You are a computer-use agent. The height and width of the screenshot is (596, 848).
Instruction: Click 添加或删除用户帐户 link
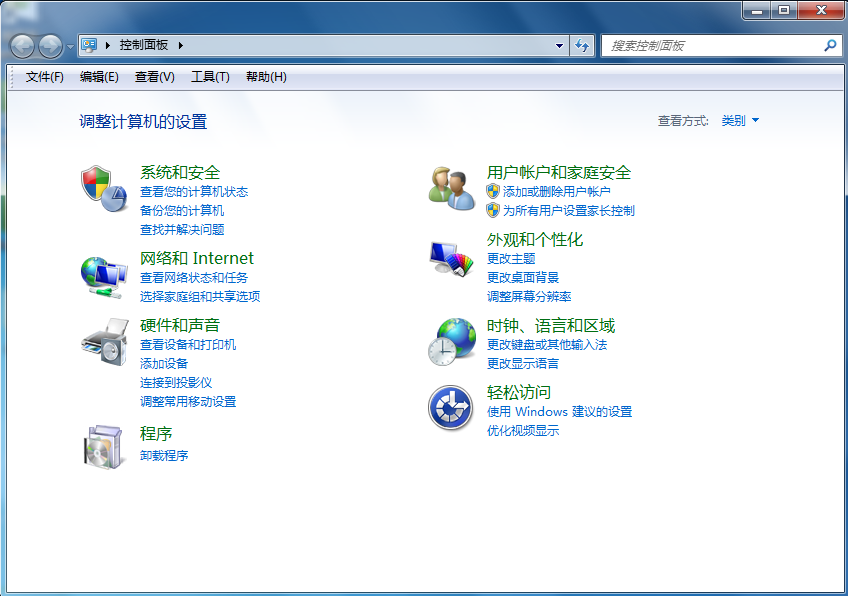point(556,191)
